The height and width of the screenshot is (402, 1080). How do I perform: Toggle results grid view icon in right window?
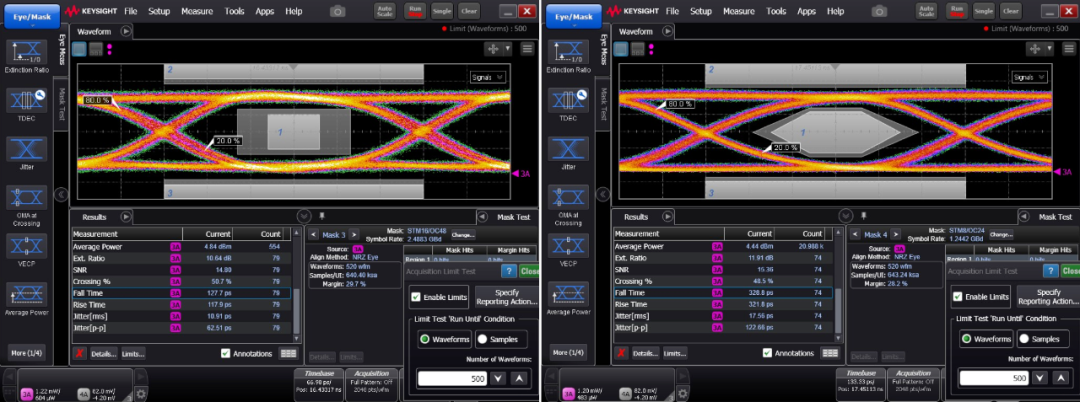tap(830, 353)
